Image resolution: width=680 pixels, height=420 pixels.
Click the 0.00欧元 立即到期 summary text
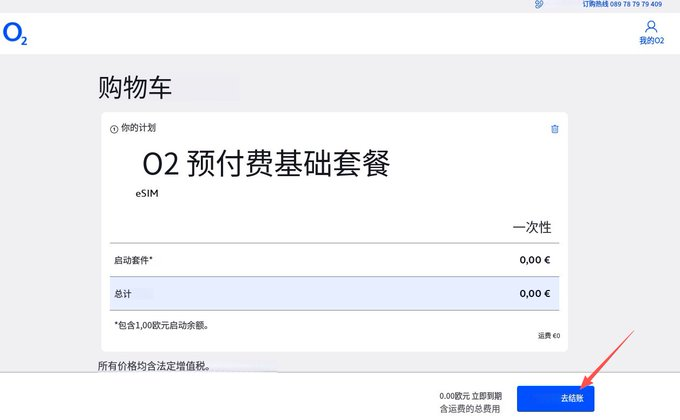tap(470, 396)
